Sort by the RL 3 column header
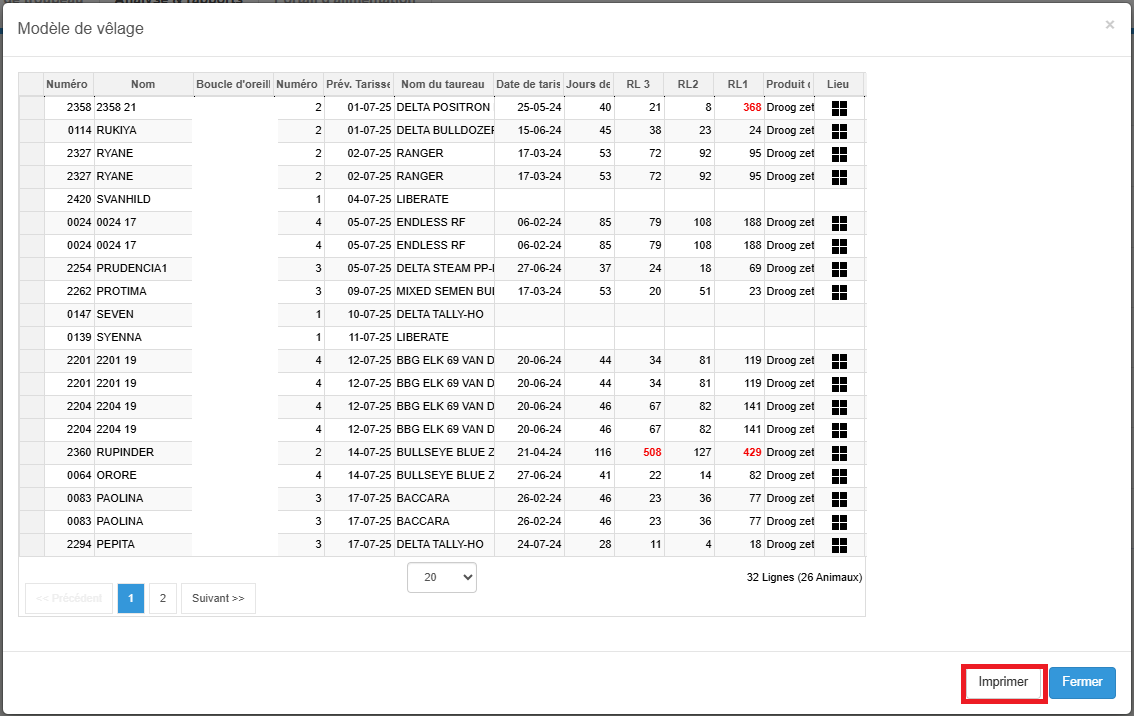The image size is (1134, 716). (x=639, y=84)
